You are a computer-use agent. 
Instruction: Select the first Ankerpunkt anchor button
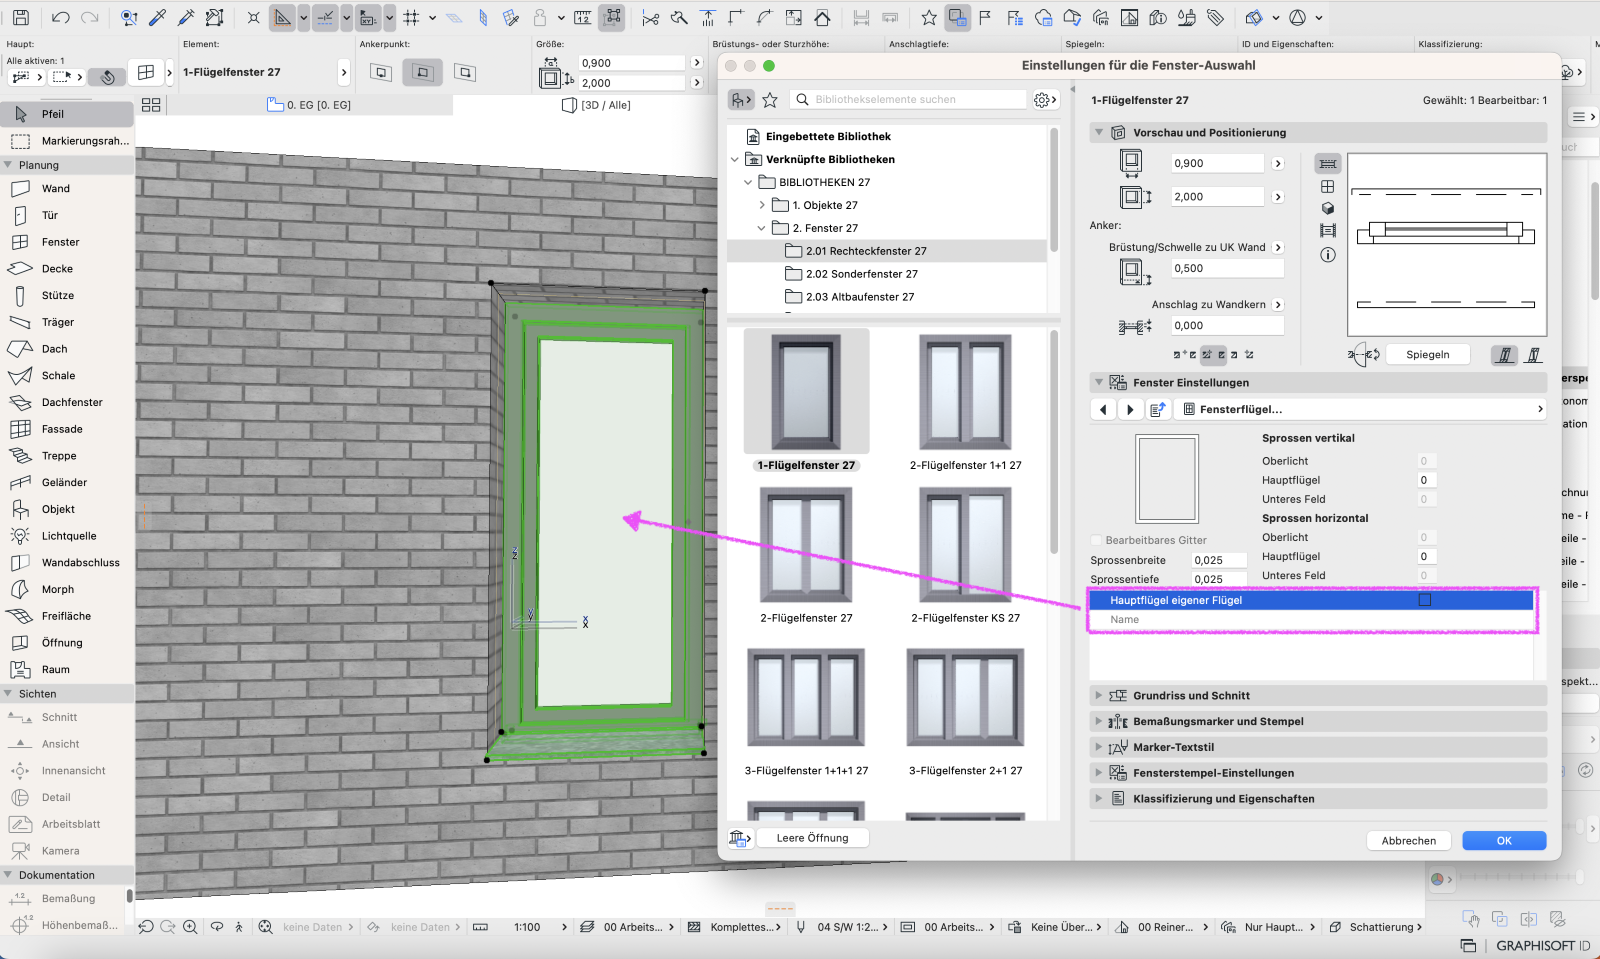click(x=381, y=72)
